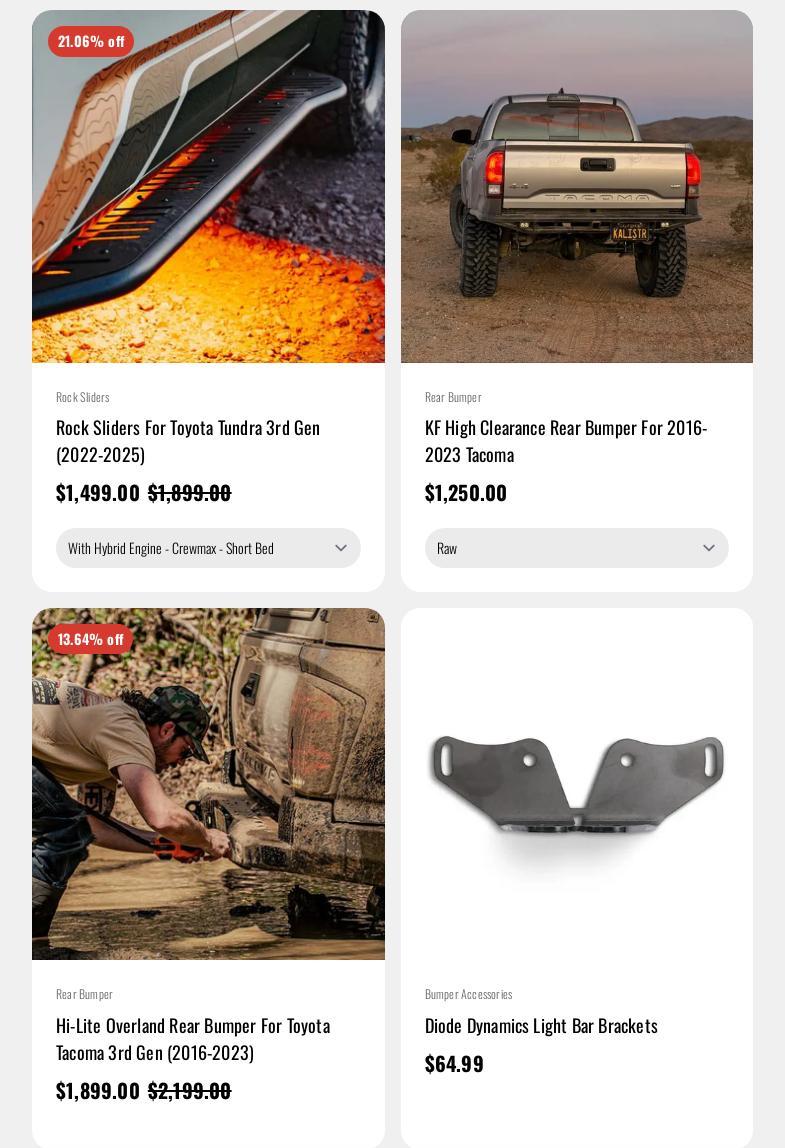
Task: Click the 21.06% off badge
Action: coord(91,42)
